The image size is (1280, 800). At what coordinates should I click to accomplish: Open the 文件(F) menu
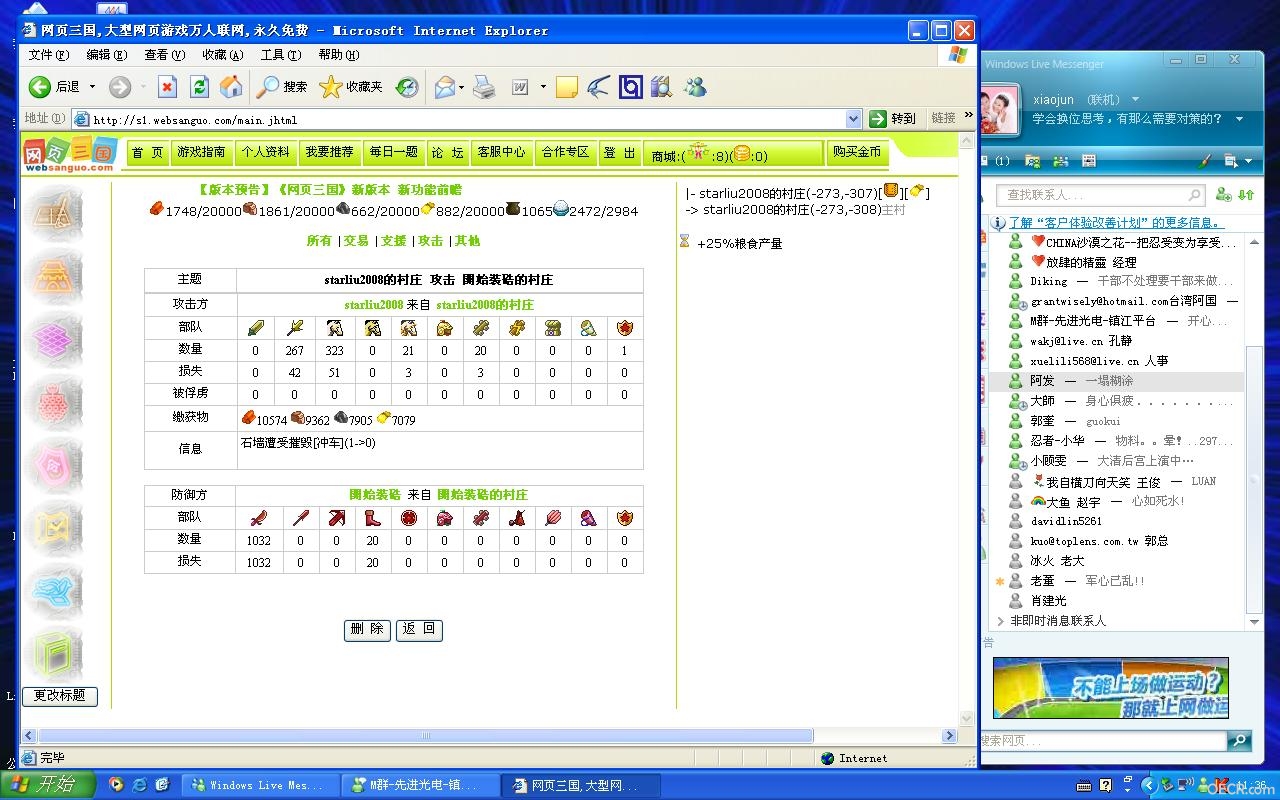49,55
